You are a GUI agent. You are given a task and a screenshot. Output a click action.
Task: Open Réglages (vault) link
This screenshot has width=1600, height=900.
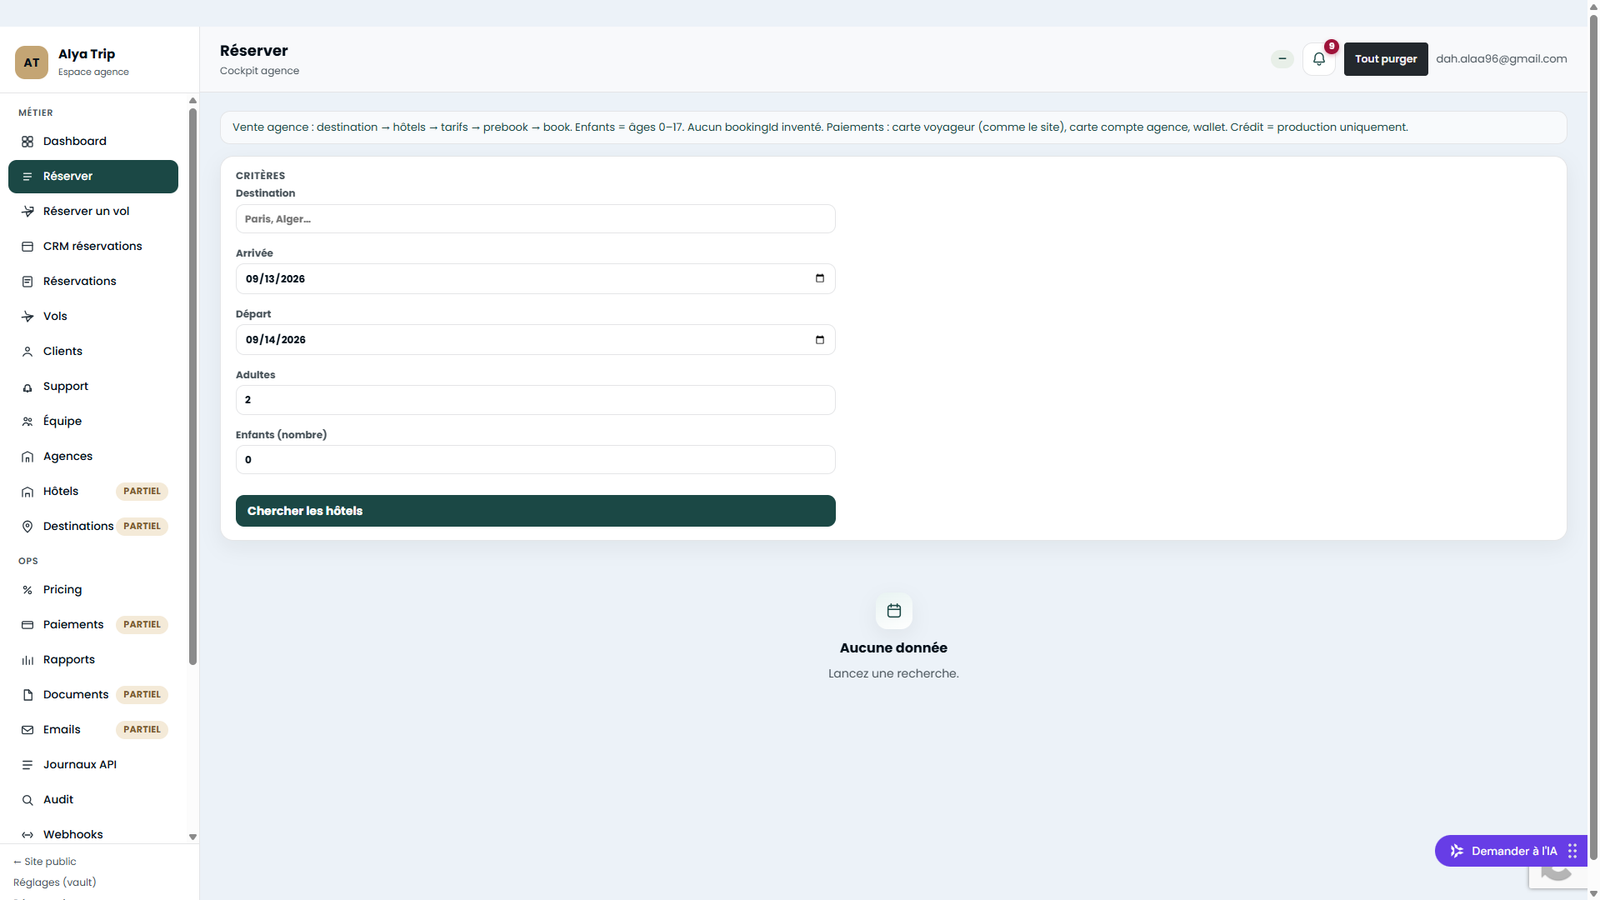tap(55, 882)
